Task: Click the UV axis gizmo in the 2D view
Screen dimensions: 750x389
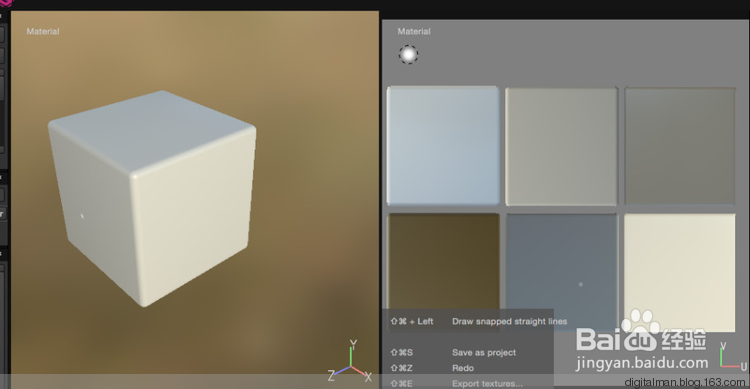Action: click(733, 357)
